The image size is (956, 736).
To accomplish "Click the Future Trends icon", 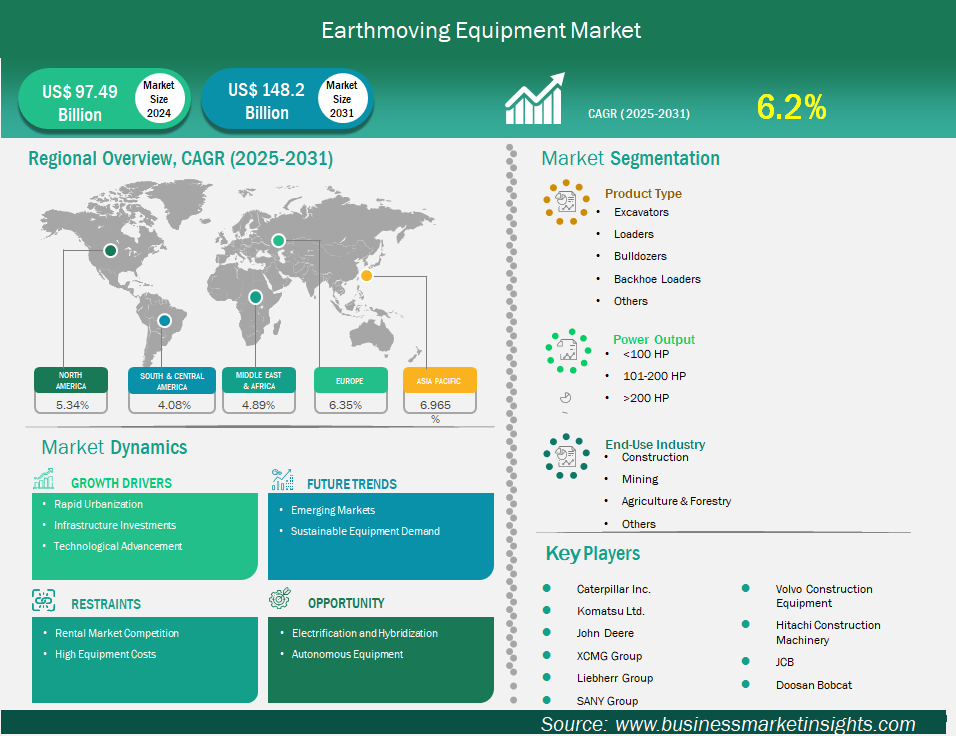I will (282, 481).
